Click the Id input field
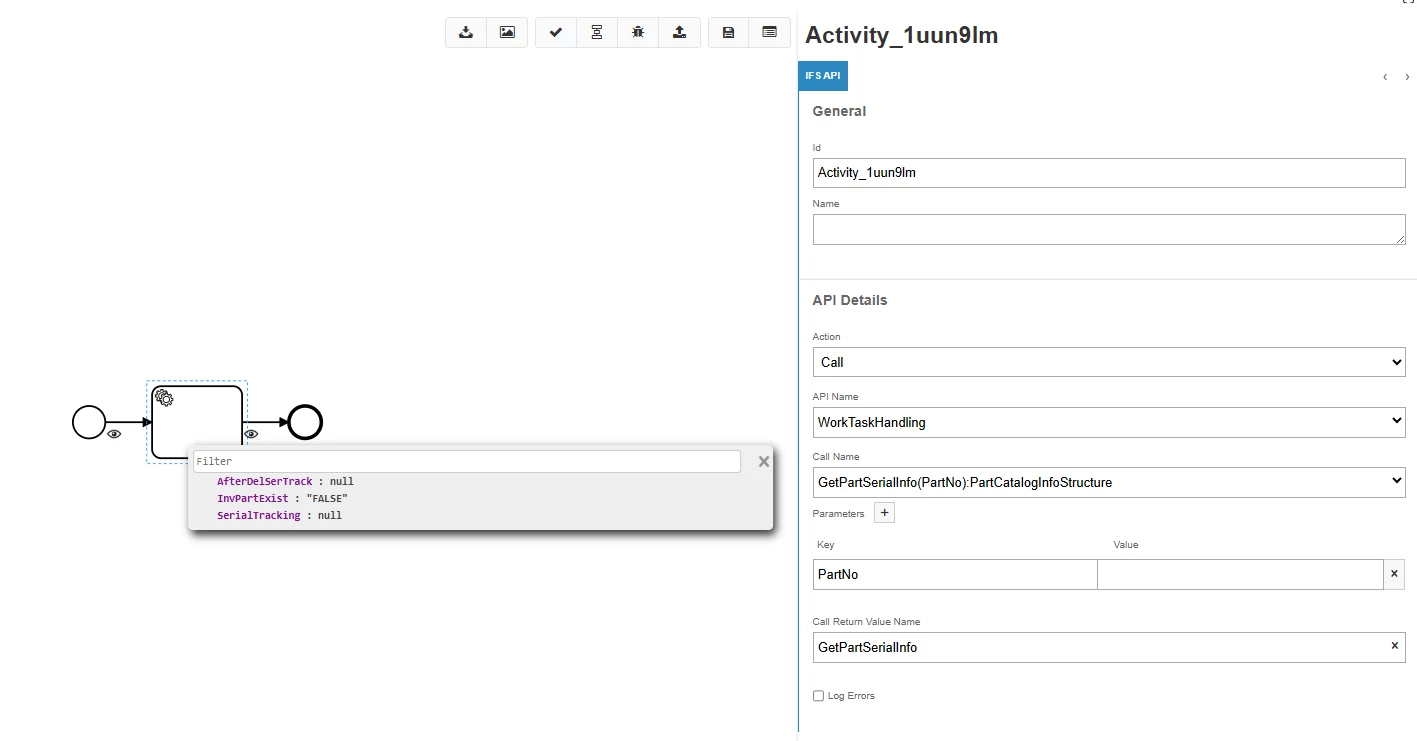 point(1109,172)
